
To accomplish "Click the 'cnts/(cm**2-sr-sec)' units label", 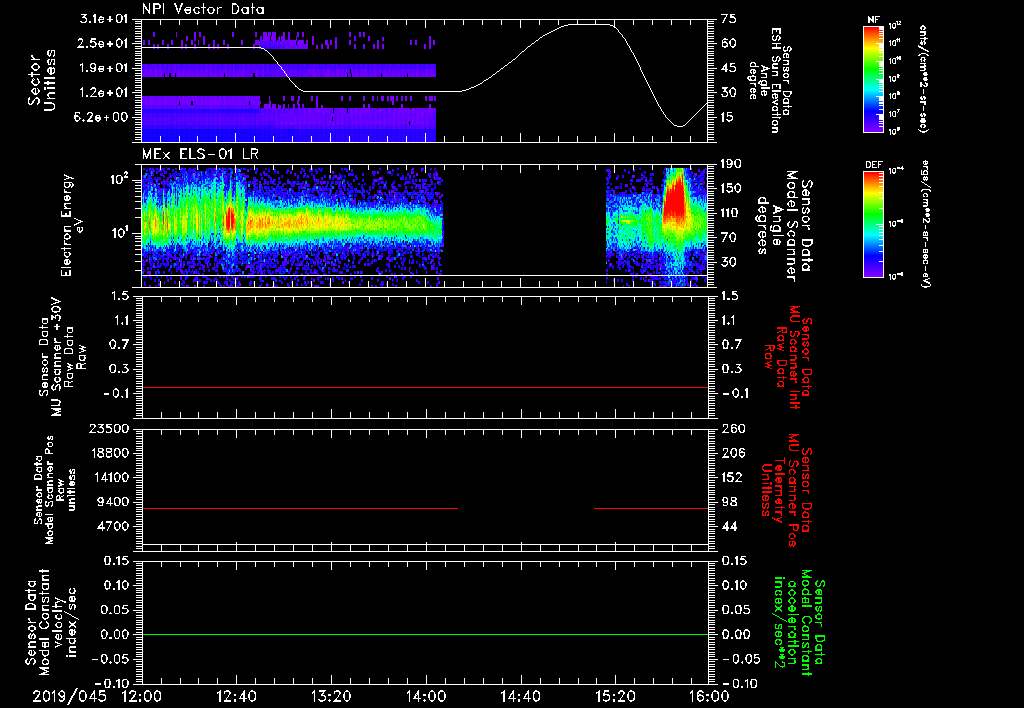I will 923,79.
